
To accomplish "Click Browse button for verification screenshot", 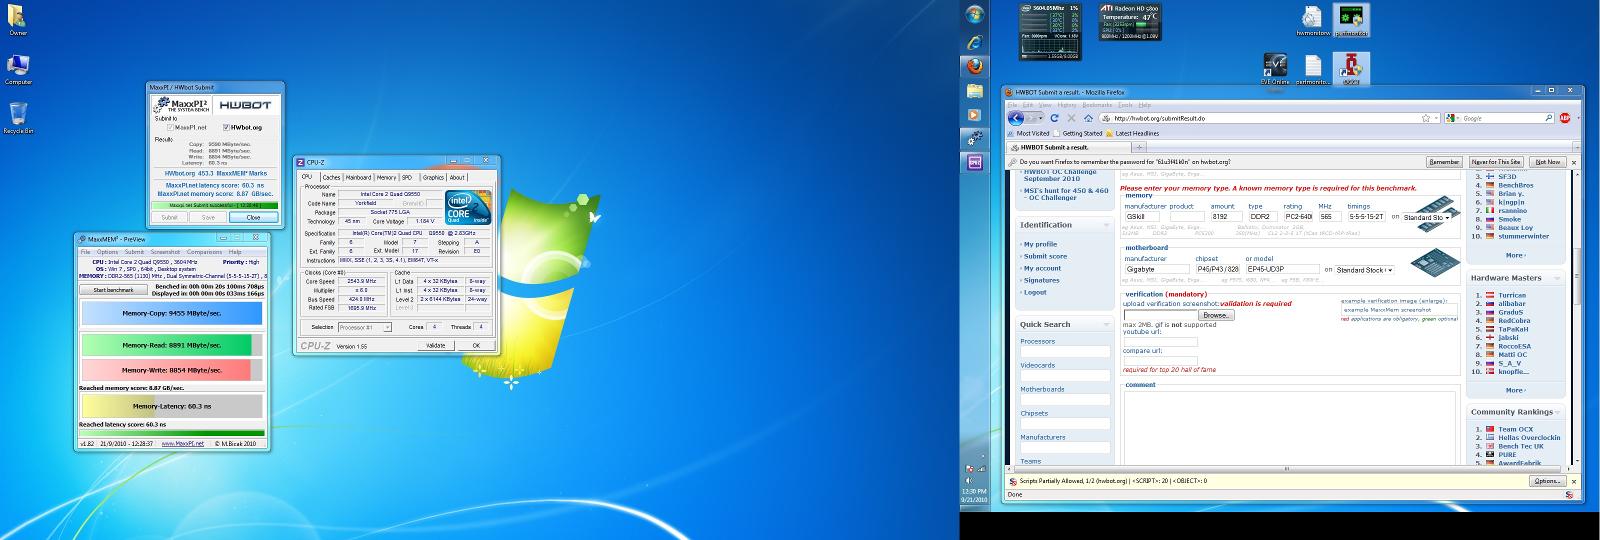I will (x=1215, y=315).
